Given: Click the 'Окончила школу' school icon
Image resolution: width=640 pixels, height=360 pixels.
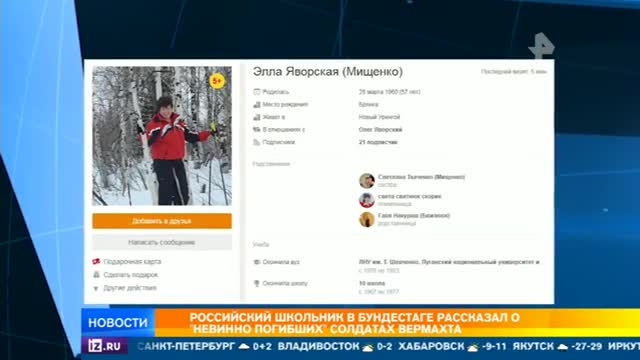Looking at the screenshot, I should click(257, 283).
